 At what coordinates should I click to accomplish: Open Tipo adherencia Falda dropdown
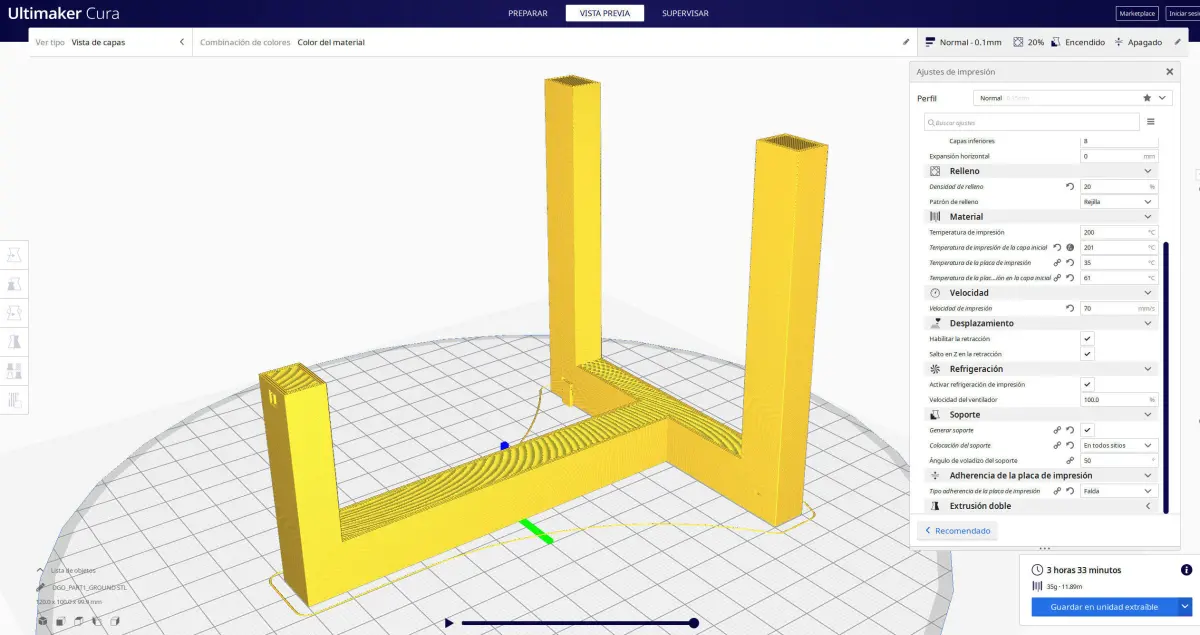coord(1118,491)
